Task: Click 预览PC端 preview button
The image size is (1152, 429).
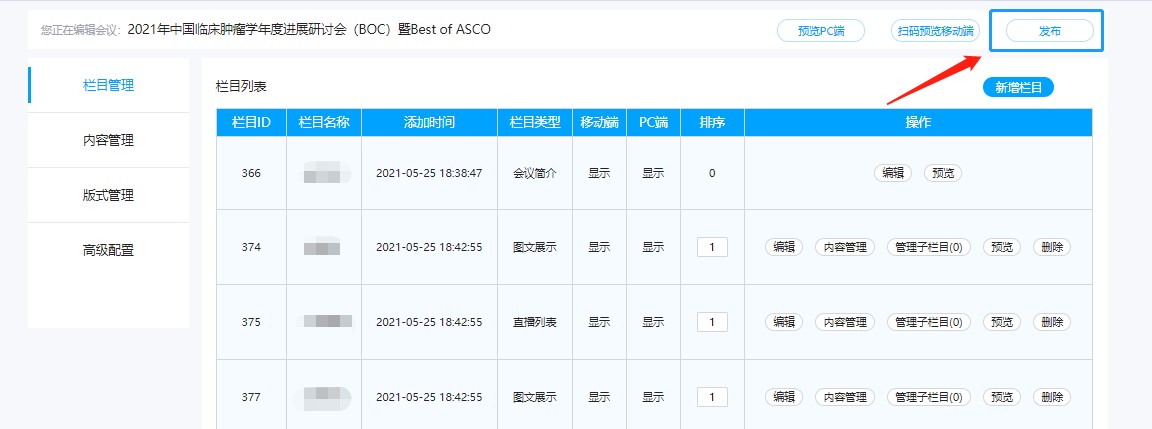Action: [821, 31]
